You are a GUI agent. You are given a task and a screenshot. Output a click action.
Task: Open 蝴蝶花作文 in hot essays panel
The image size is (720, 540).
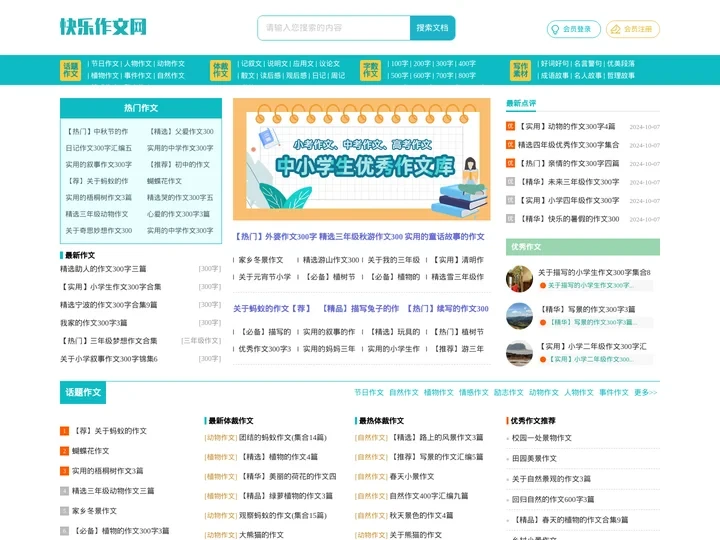point(164,181)
